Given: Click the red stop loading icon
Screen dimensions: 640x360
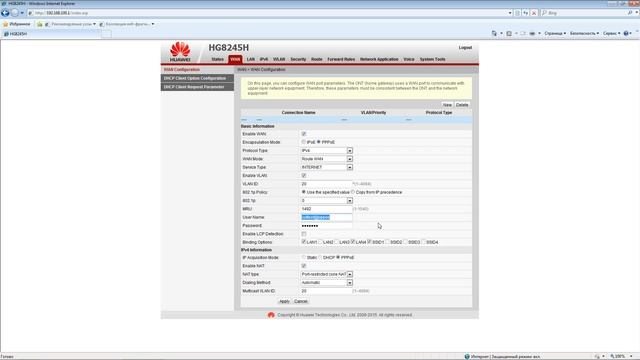Looking at the screenshot, I should pyautogui.click(x=534, y=13).
